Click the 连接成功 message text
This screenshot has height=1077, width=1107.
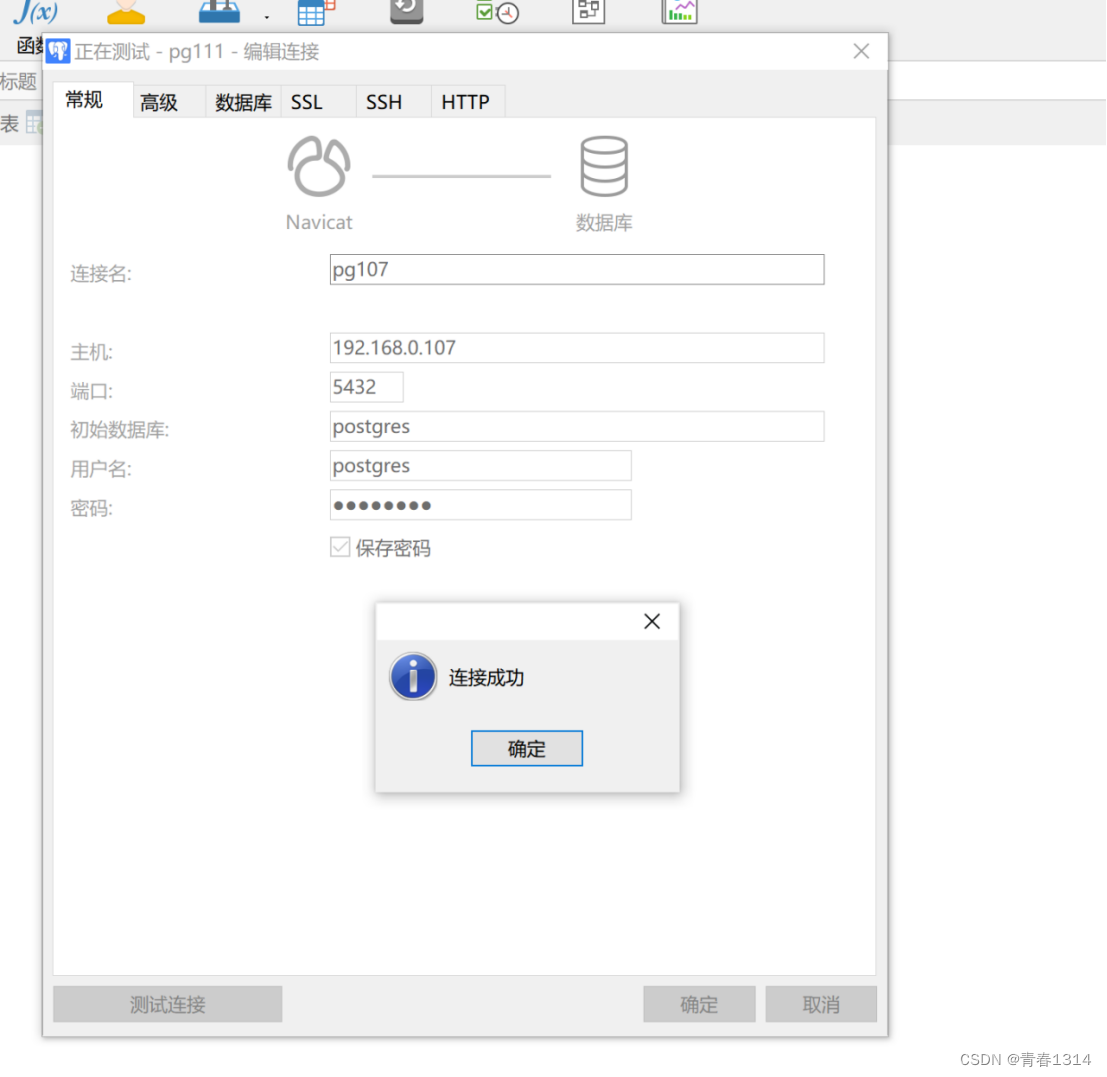coord(486,678)
